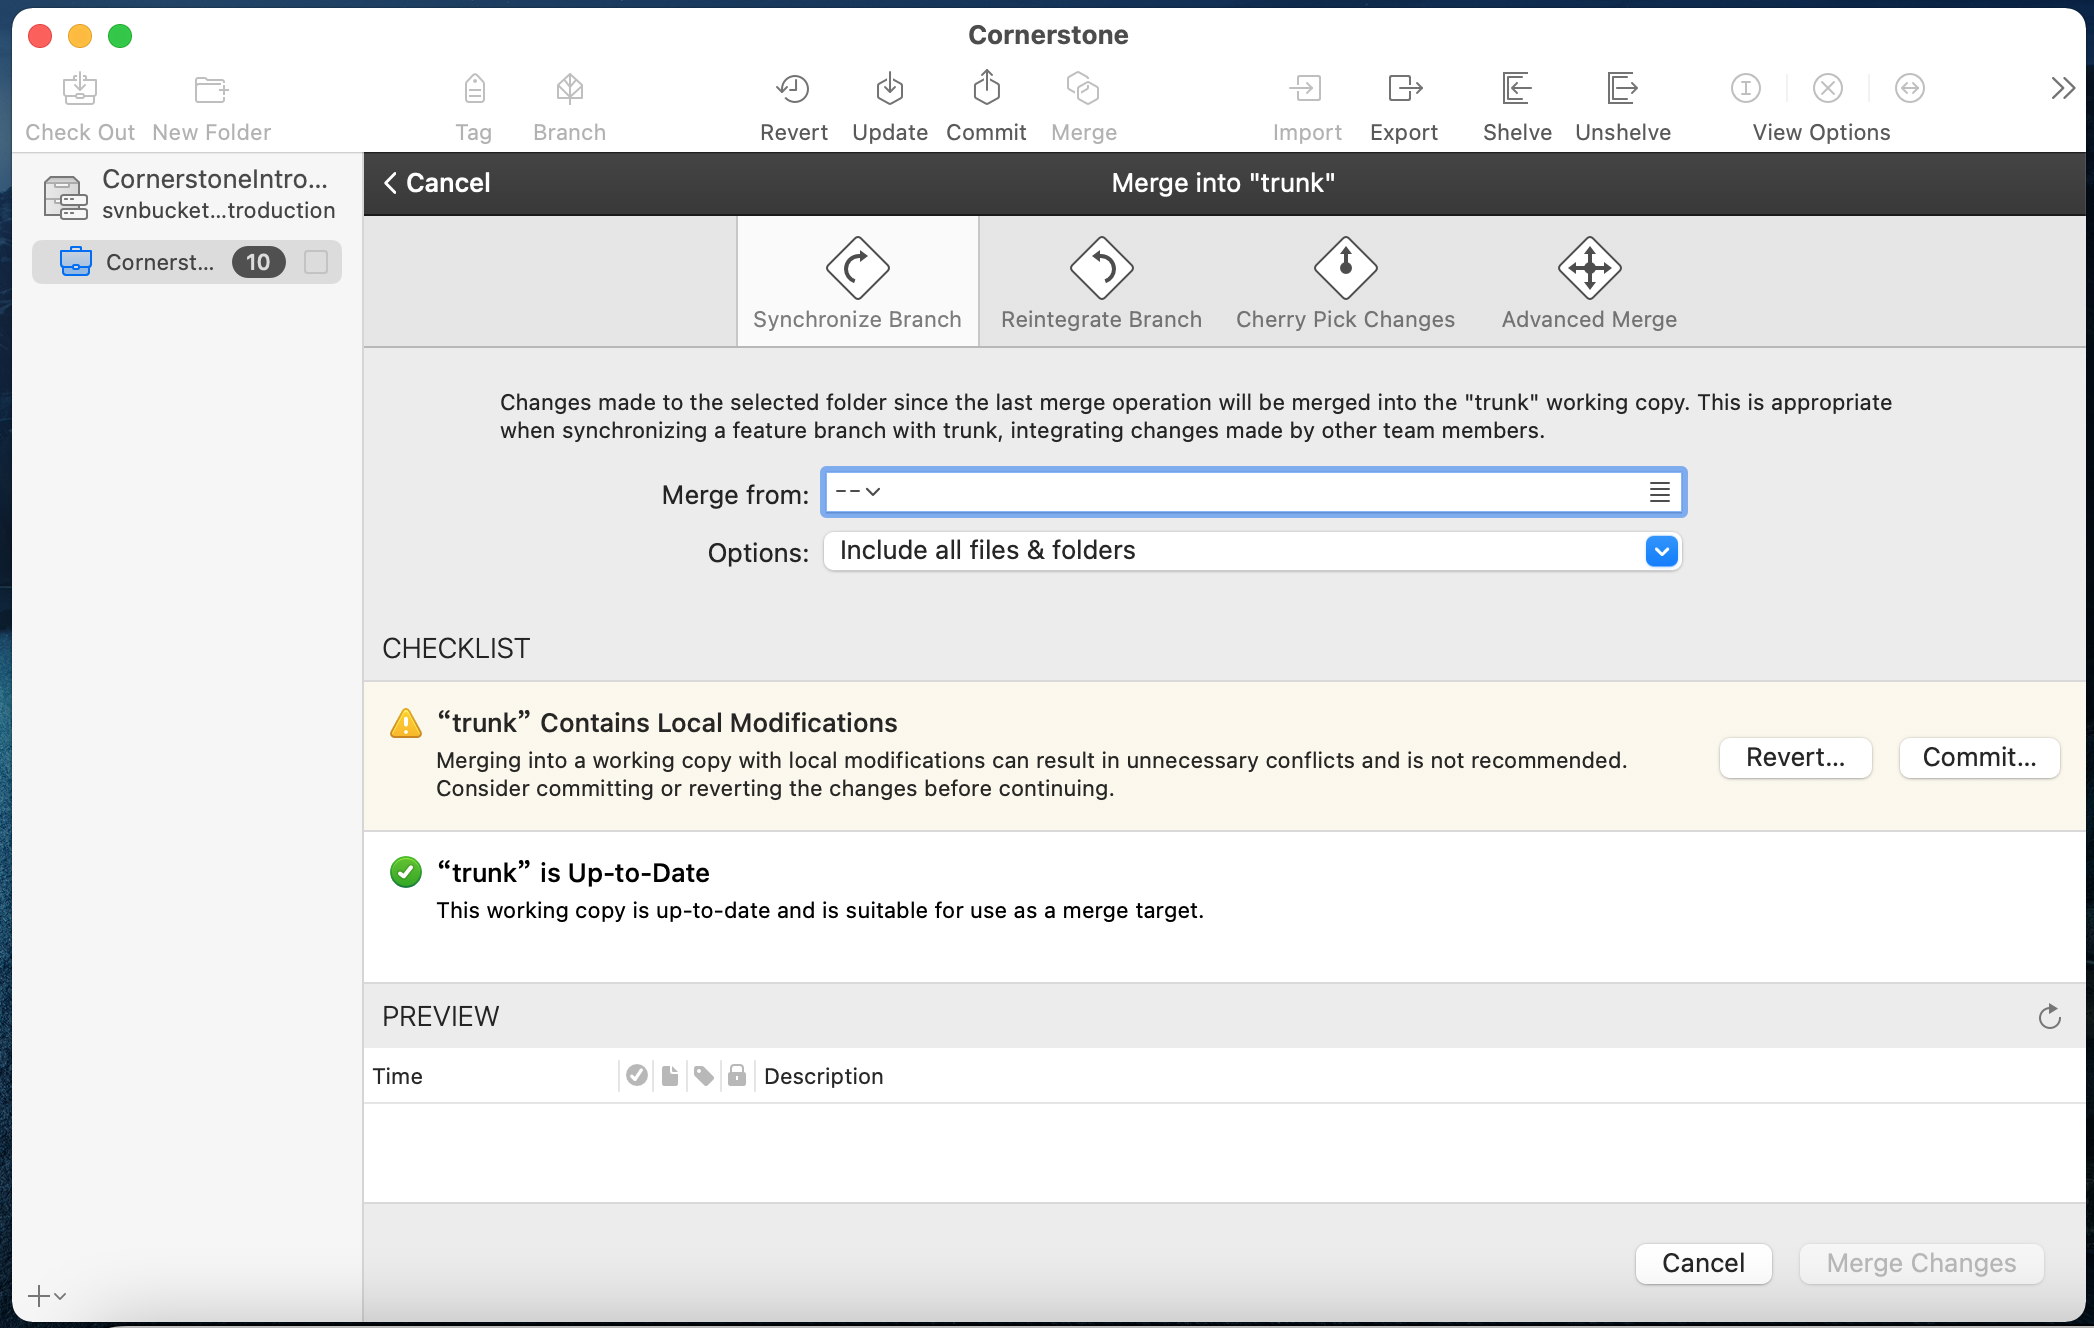Show more toolbar items via double chevron
The width and height of the screenshot is (2094, 1328).
[x=2062, y=88]
